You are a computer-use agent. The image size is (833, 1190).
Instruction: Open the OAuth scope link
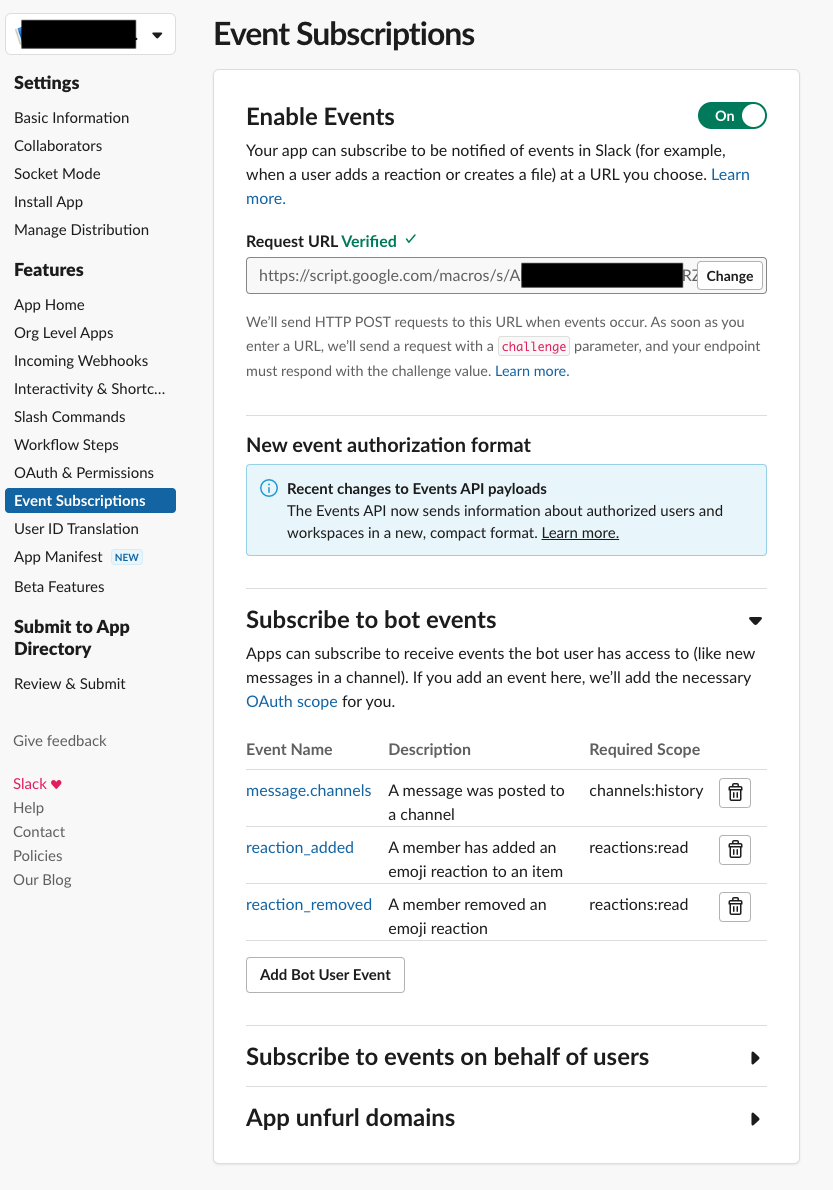(291, 701)
